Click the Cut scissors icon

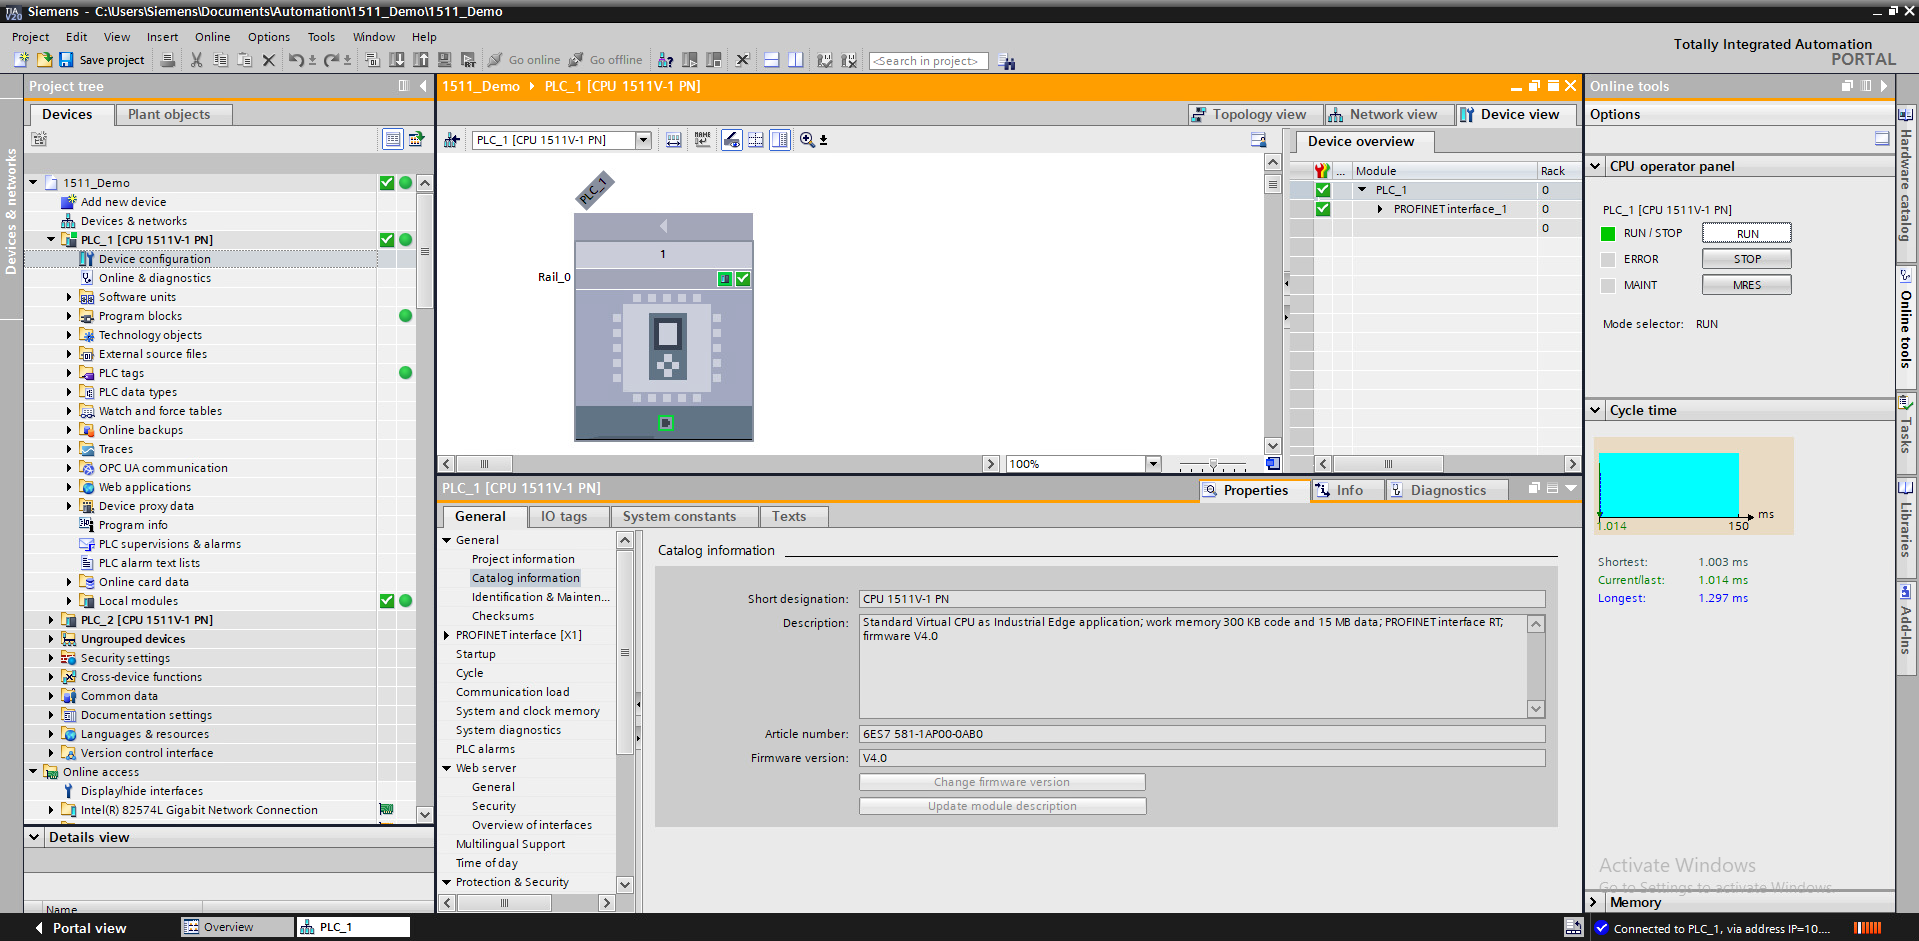point(196,60)
